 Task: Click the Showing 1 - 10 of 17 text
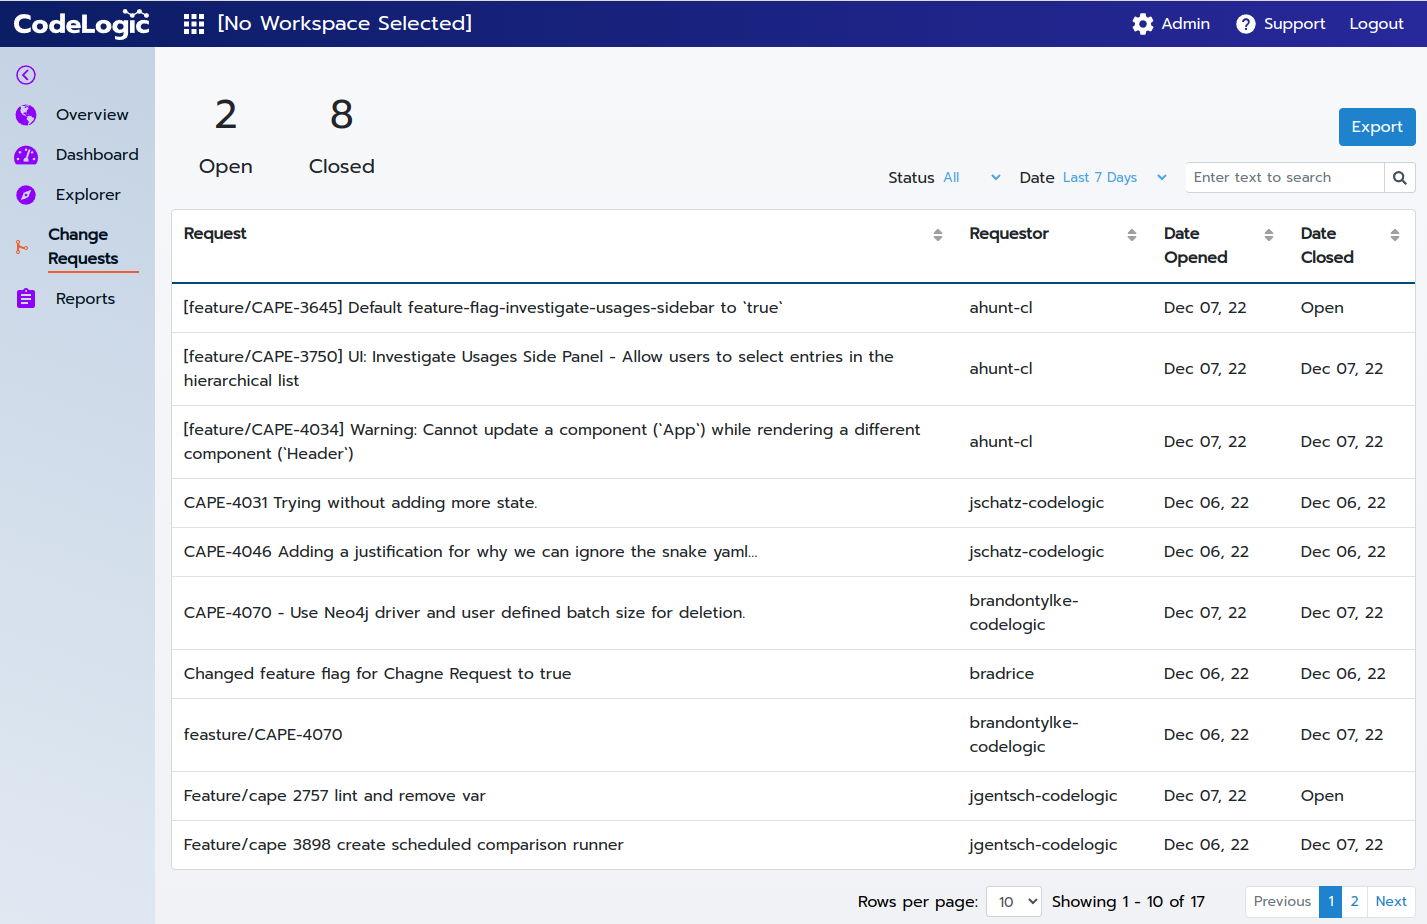pos(1128,902)
